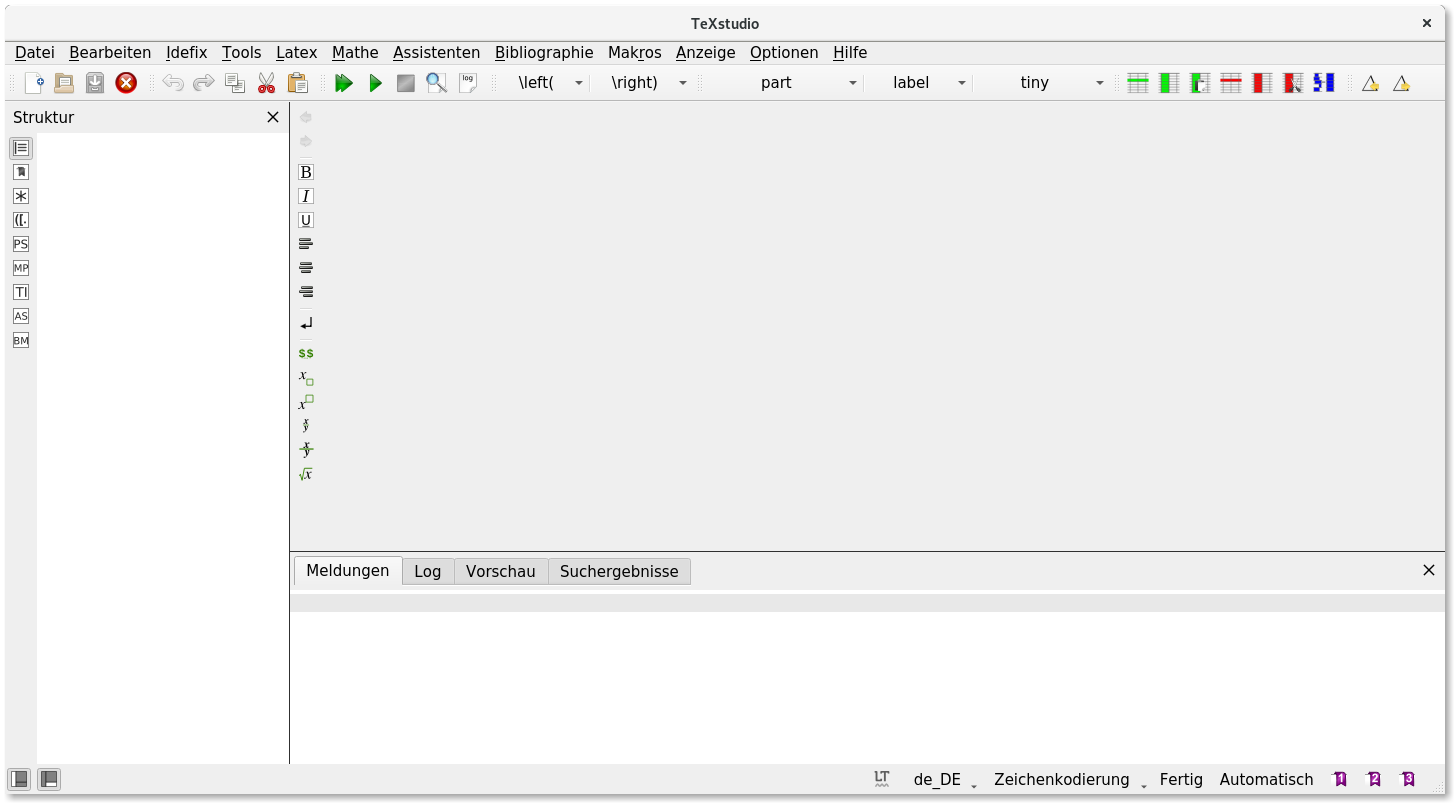
Task: Click the save document icon
Action: 95,83
